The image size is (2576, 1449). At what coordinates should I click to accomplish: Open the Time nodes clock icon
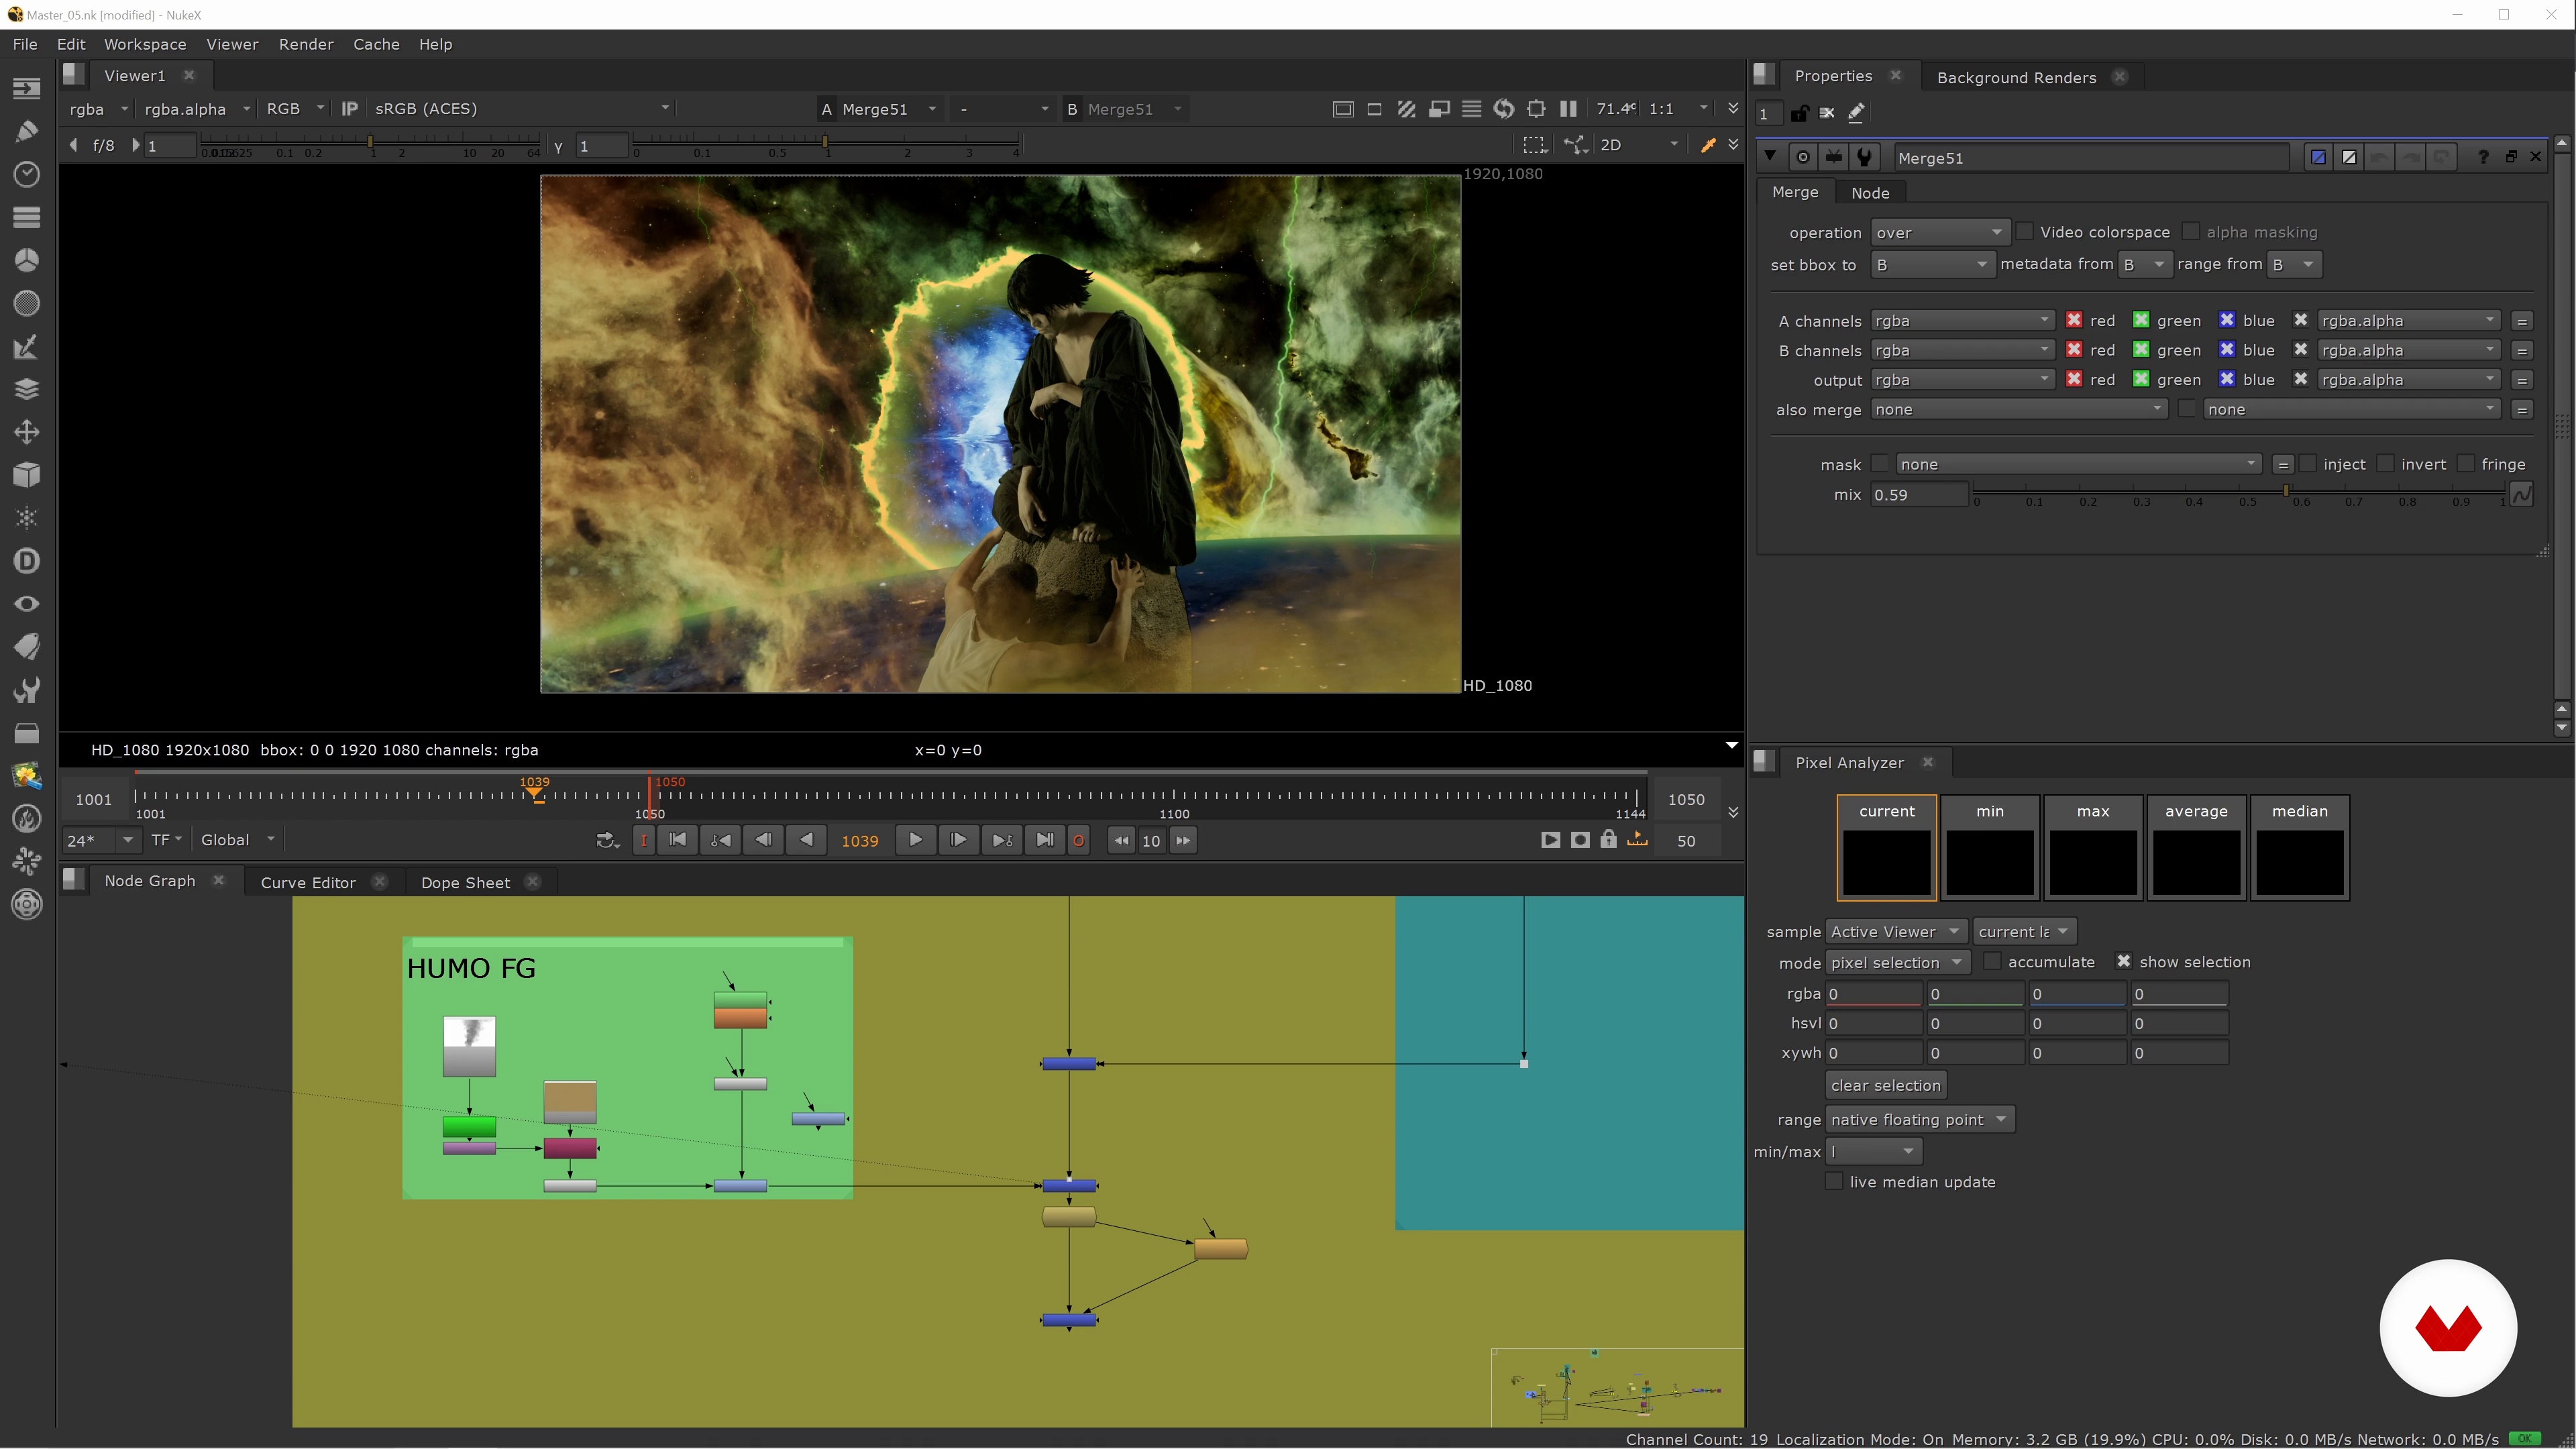click(27, 174)
